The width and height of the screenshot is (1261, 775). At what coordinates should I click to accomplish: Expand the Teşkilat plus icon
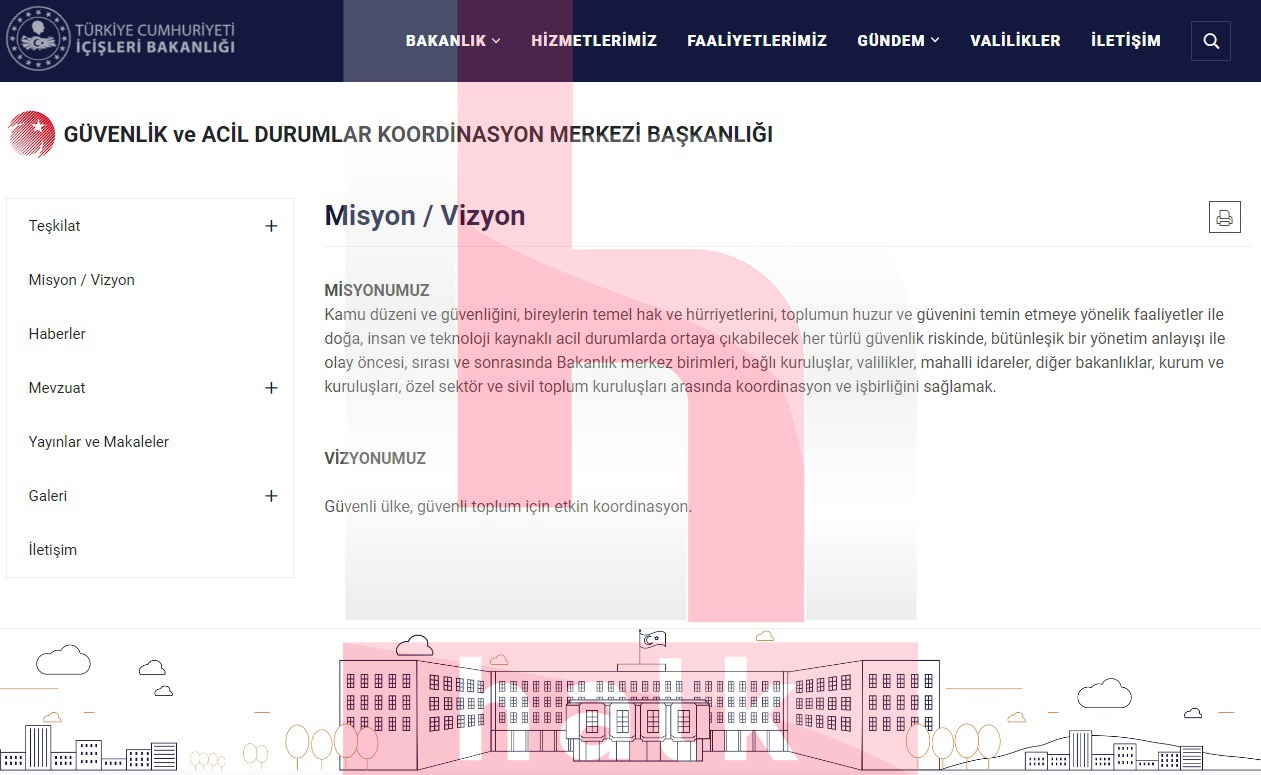[x=271, y=226]
